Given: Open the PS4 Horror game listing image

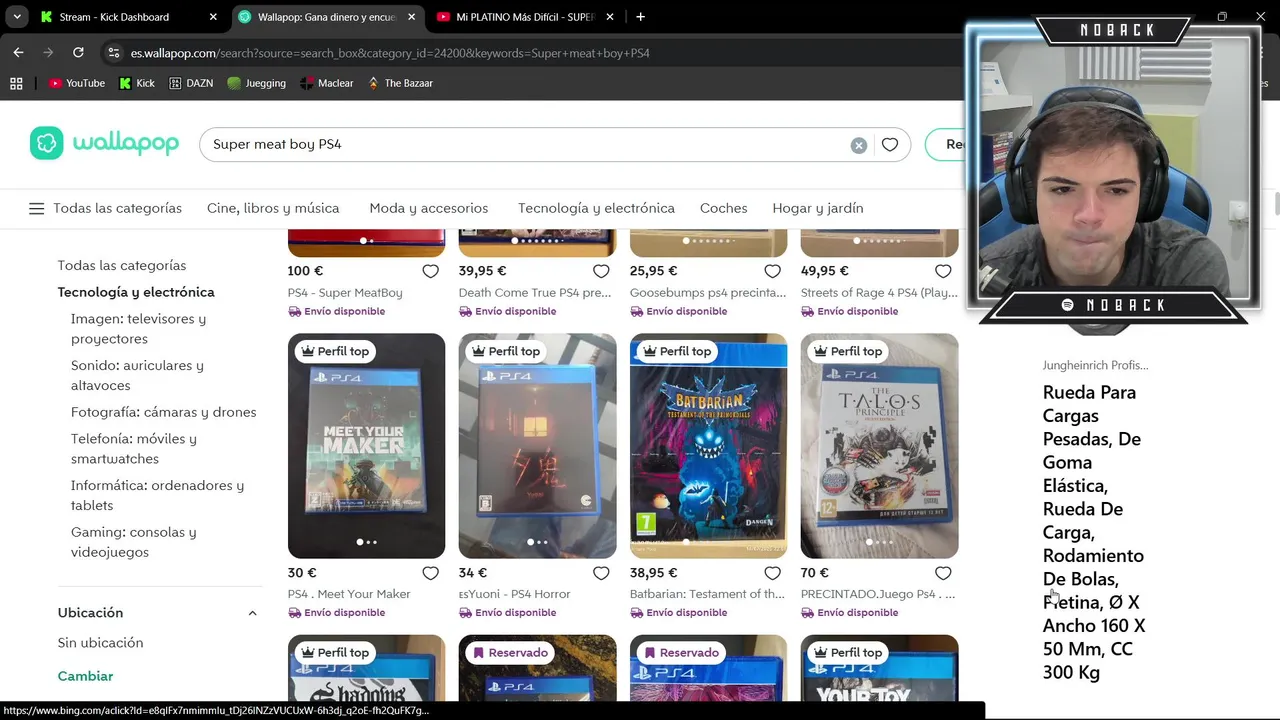Looking at the screenshot, I should coord(537,446).
